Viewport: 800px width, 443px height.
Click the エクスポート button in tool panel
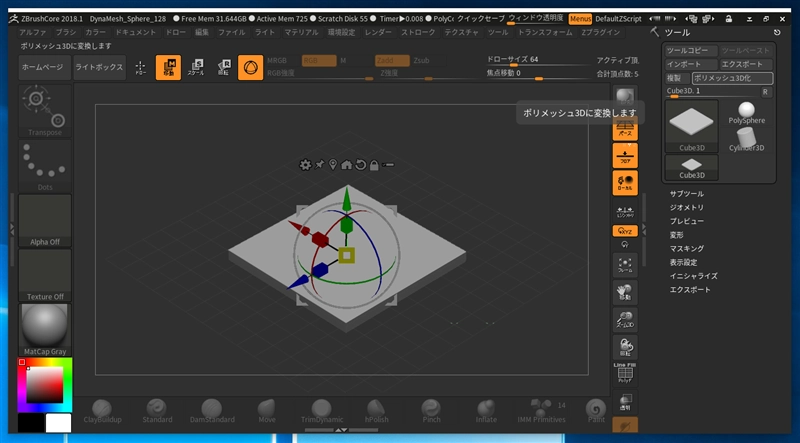(746, 64)
